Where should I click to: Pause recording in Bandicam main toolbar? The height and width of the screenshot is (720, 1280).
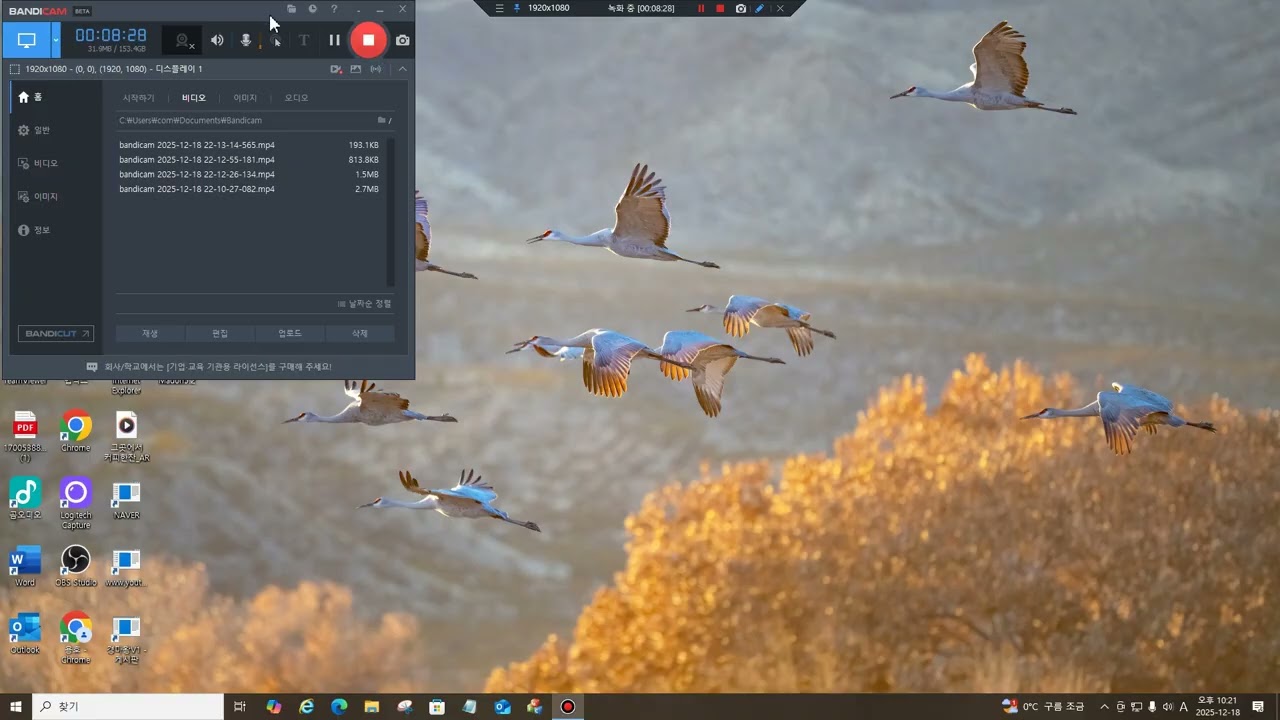pyautogui.click(x=335, y=40)
